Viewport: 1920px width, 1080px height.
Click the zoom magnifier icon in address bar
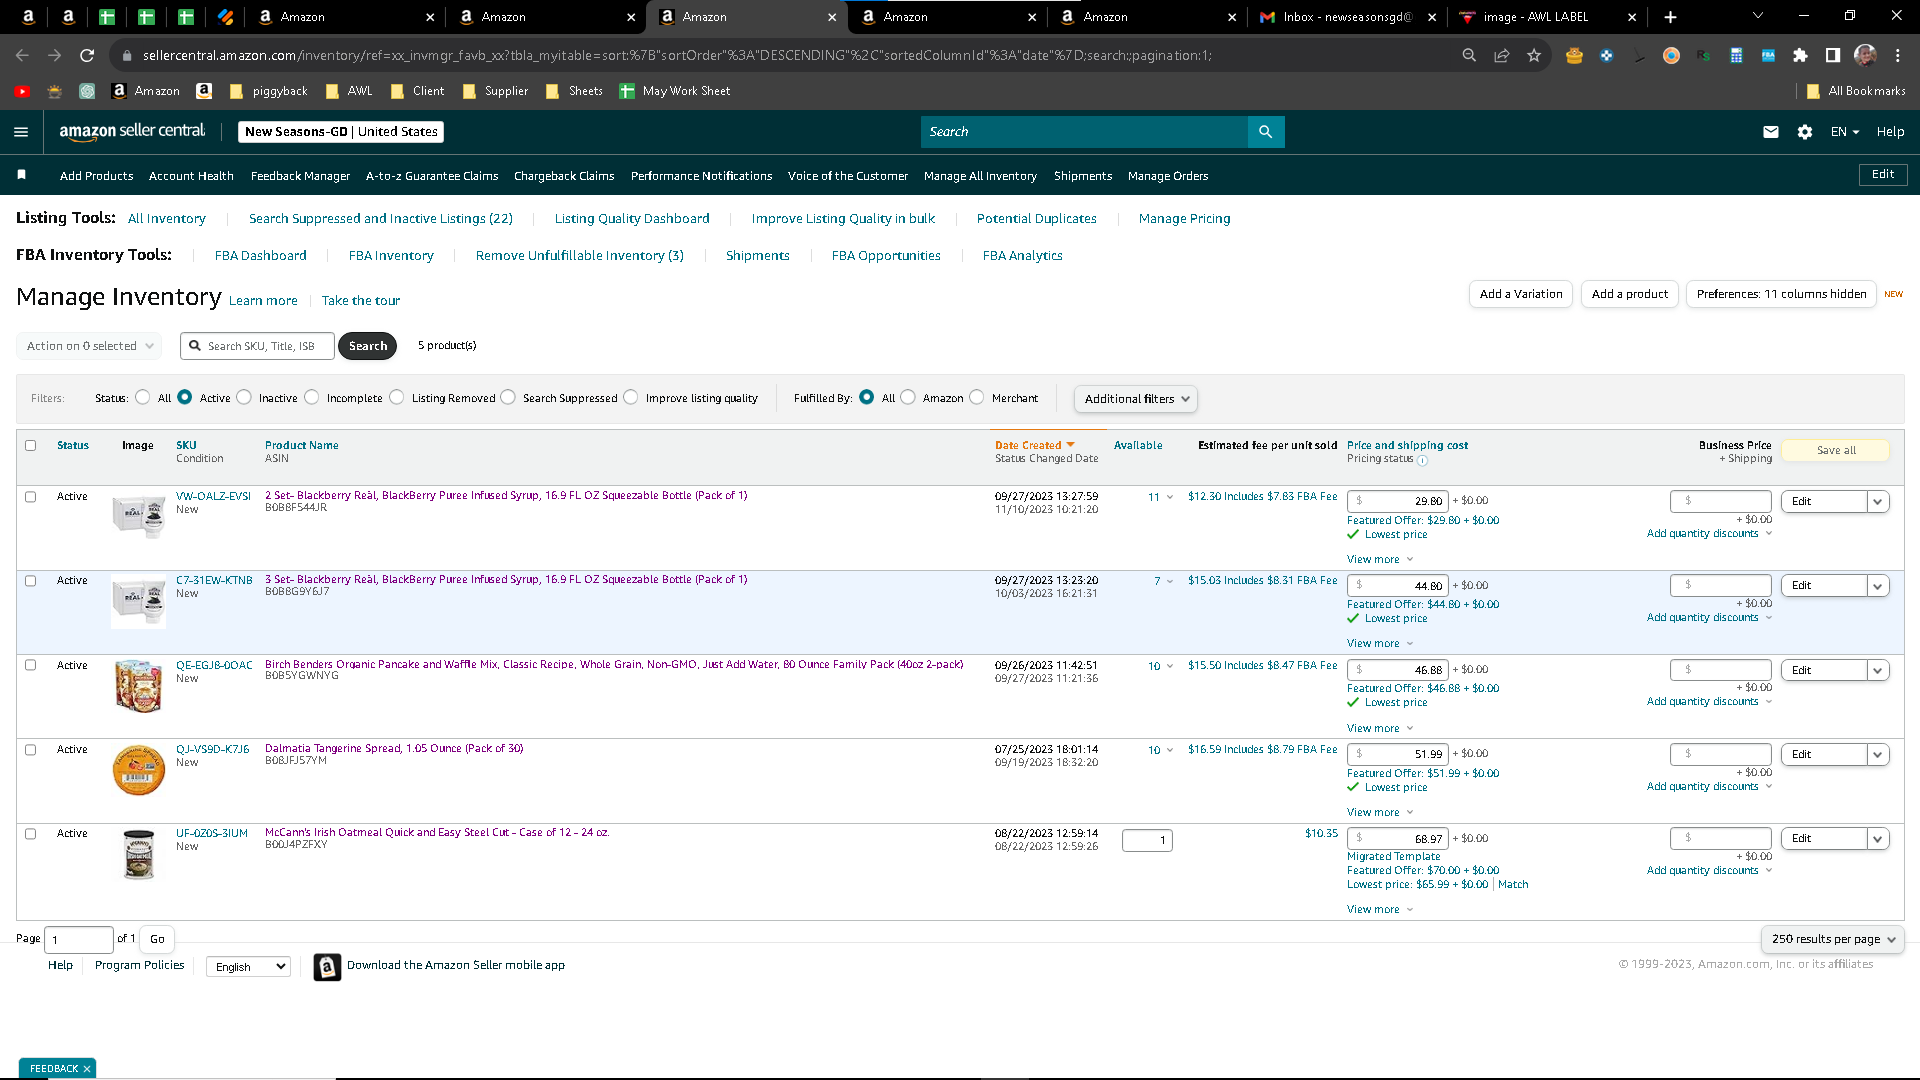[1469, 56]
